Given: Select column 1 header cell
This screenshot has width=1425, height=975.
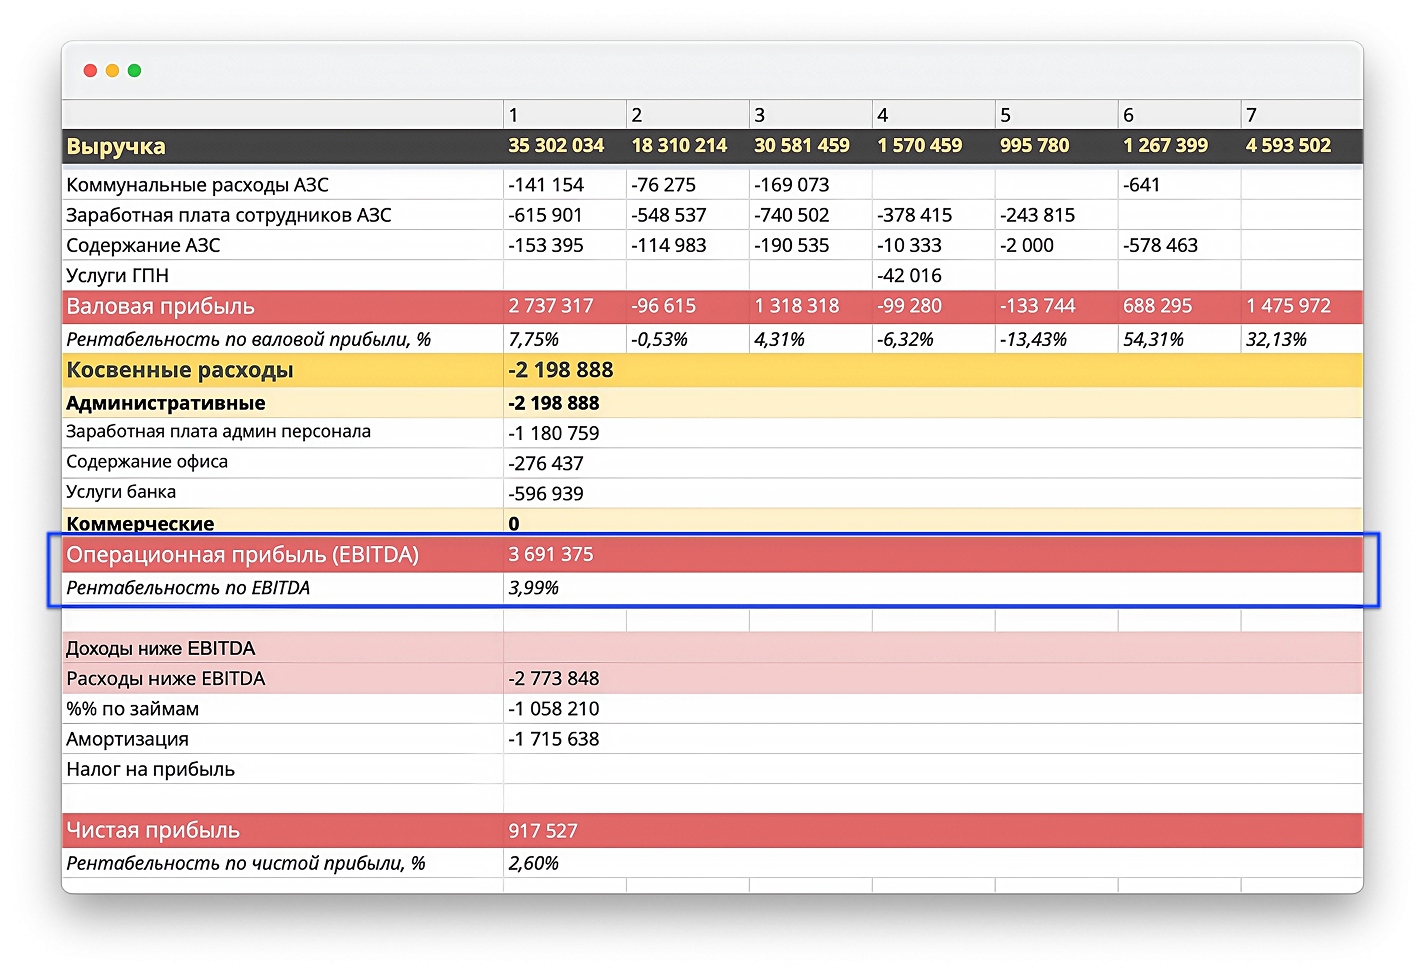Looking at the screenshot, I should pyautogui.click(x=564, y=115).
